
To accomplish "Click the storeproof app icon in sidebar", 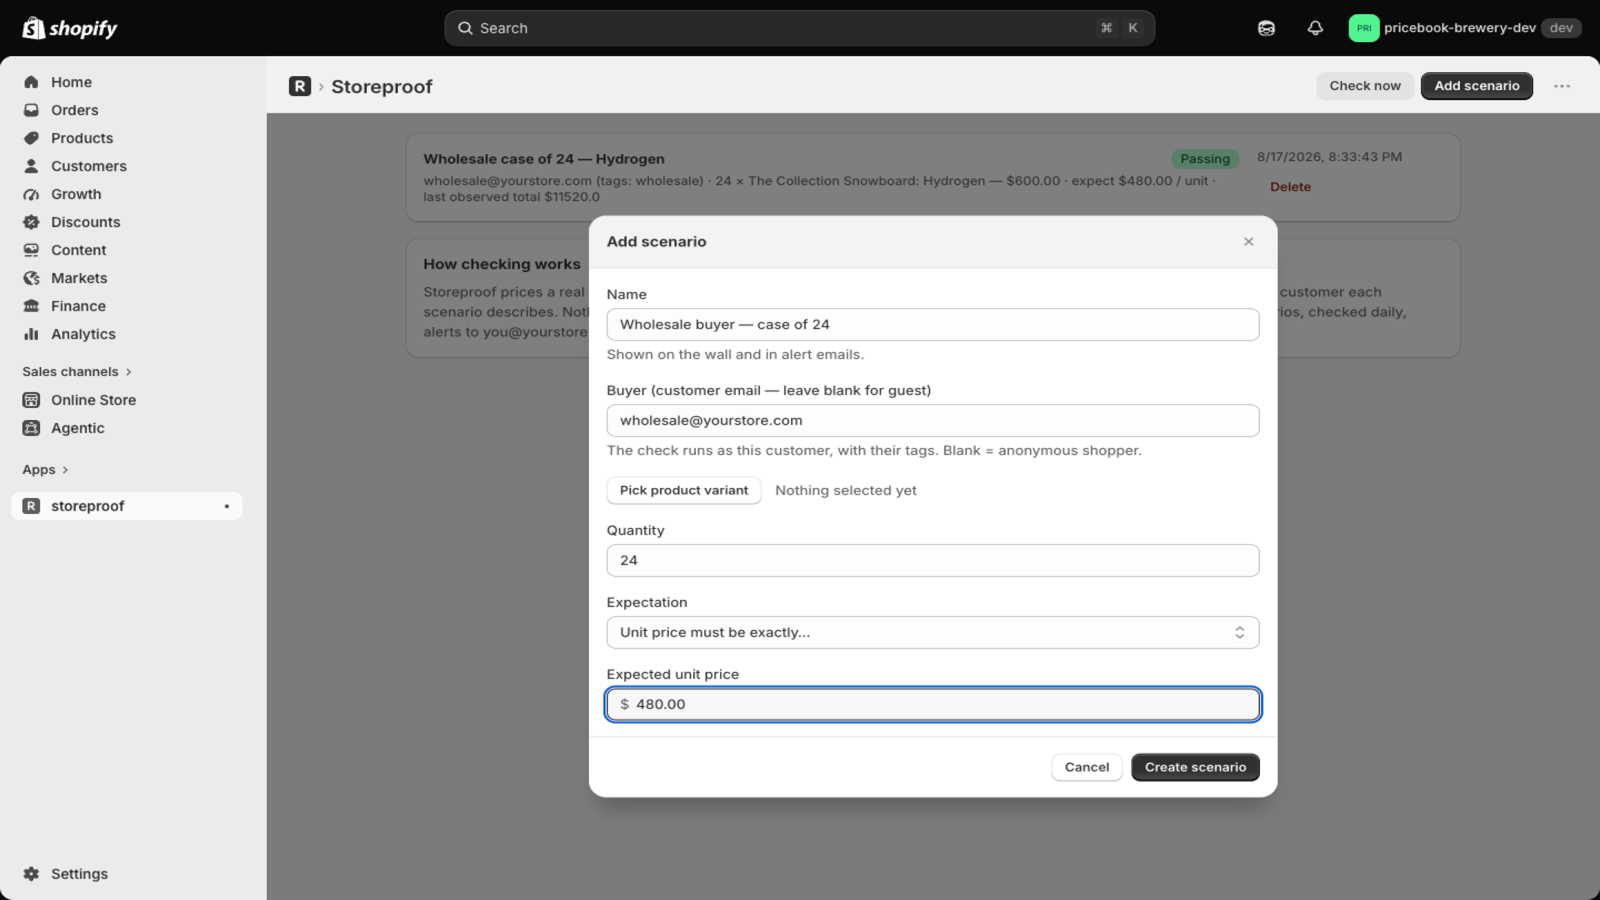I will tap(31, 506).
